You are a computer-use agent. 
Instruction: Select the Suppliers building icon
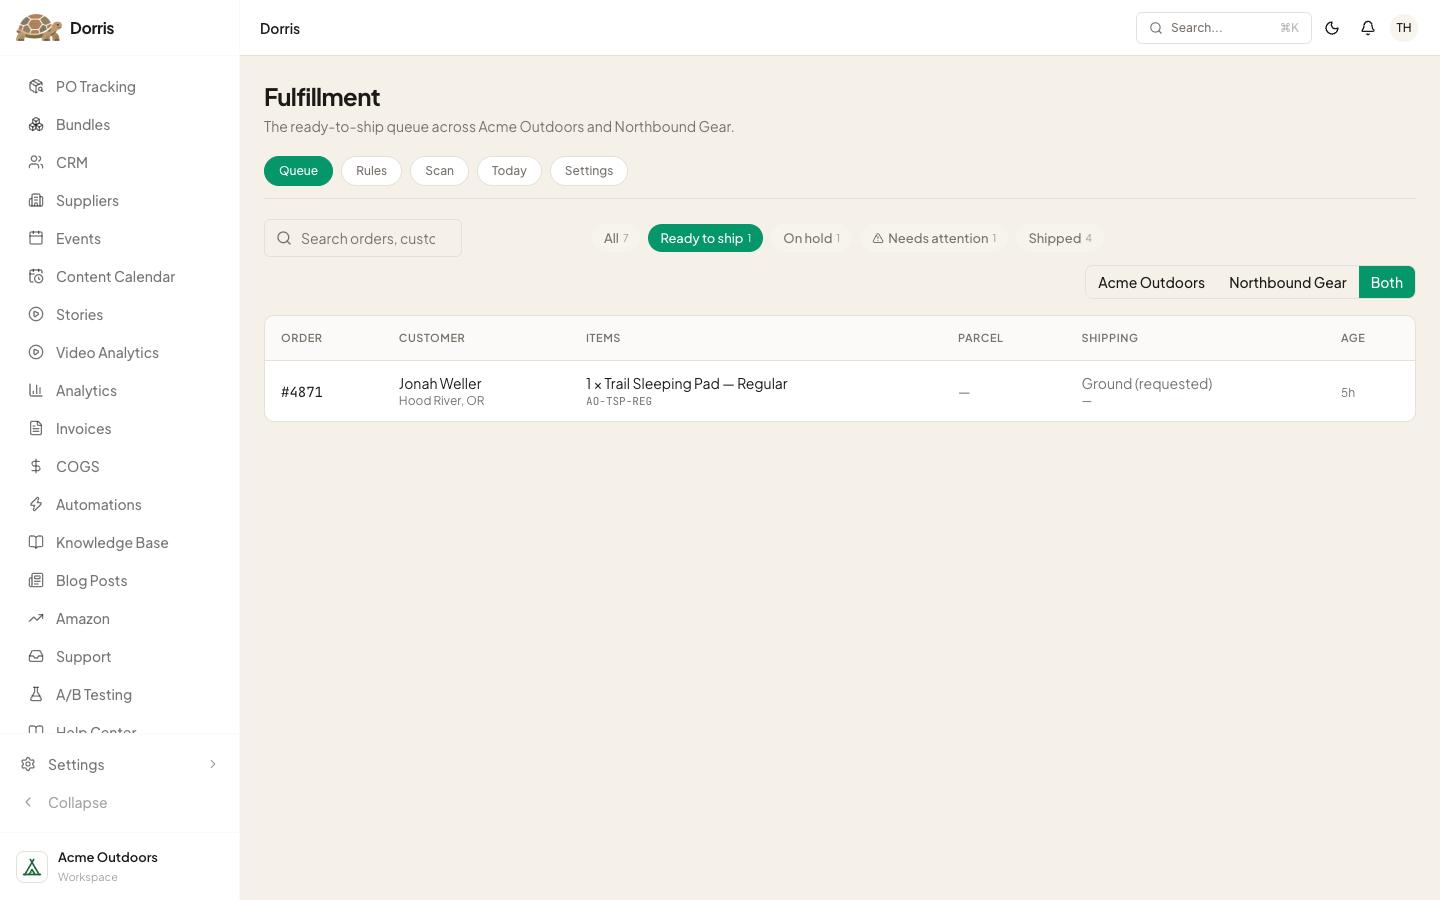(36, 201)
